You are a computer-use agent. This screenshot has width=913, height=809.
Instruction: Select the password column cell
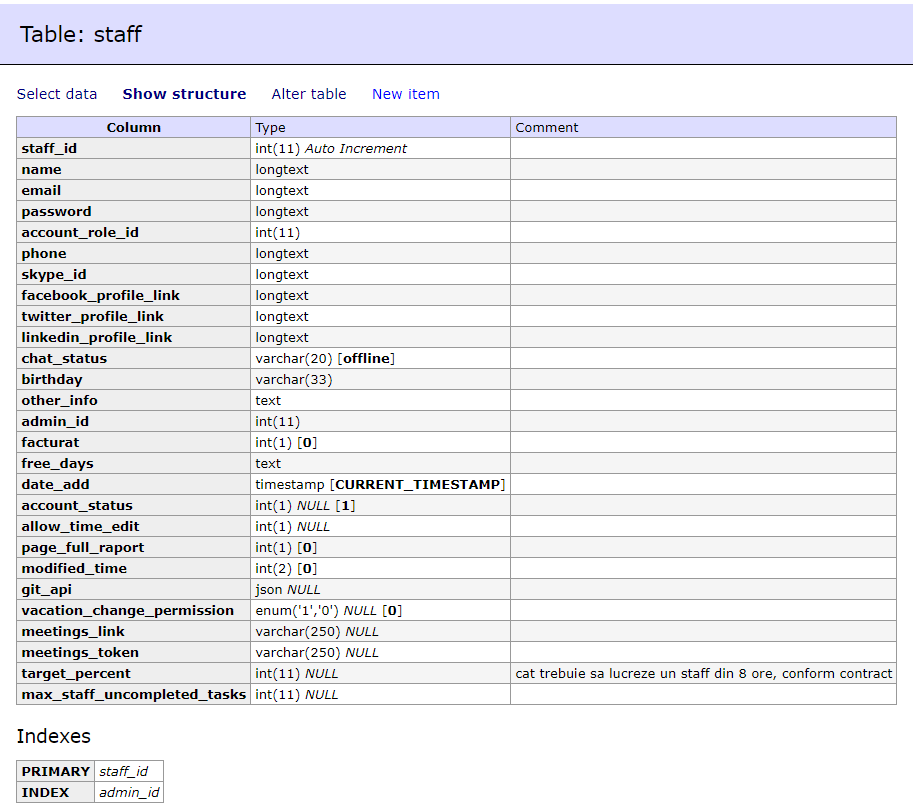133,211
